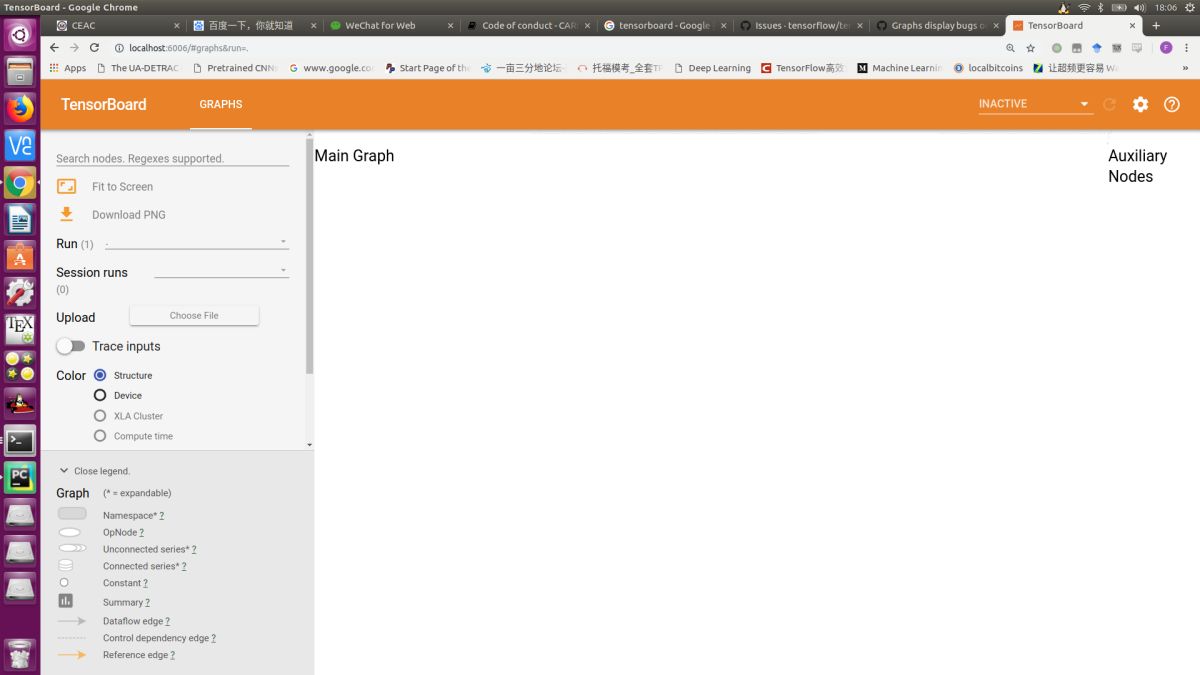This screenshot has height=675, width=1200.
Task: Click the Choose File upload button
Action: pos(194,315)
